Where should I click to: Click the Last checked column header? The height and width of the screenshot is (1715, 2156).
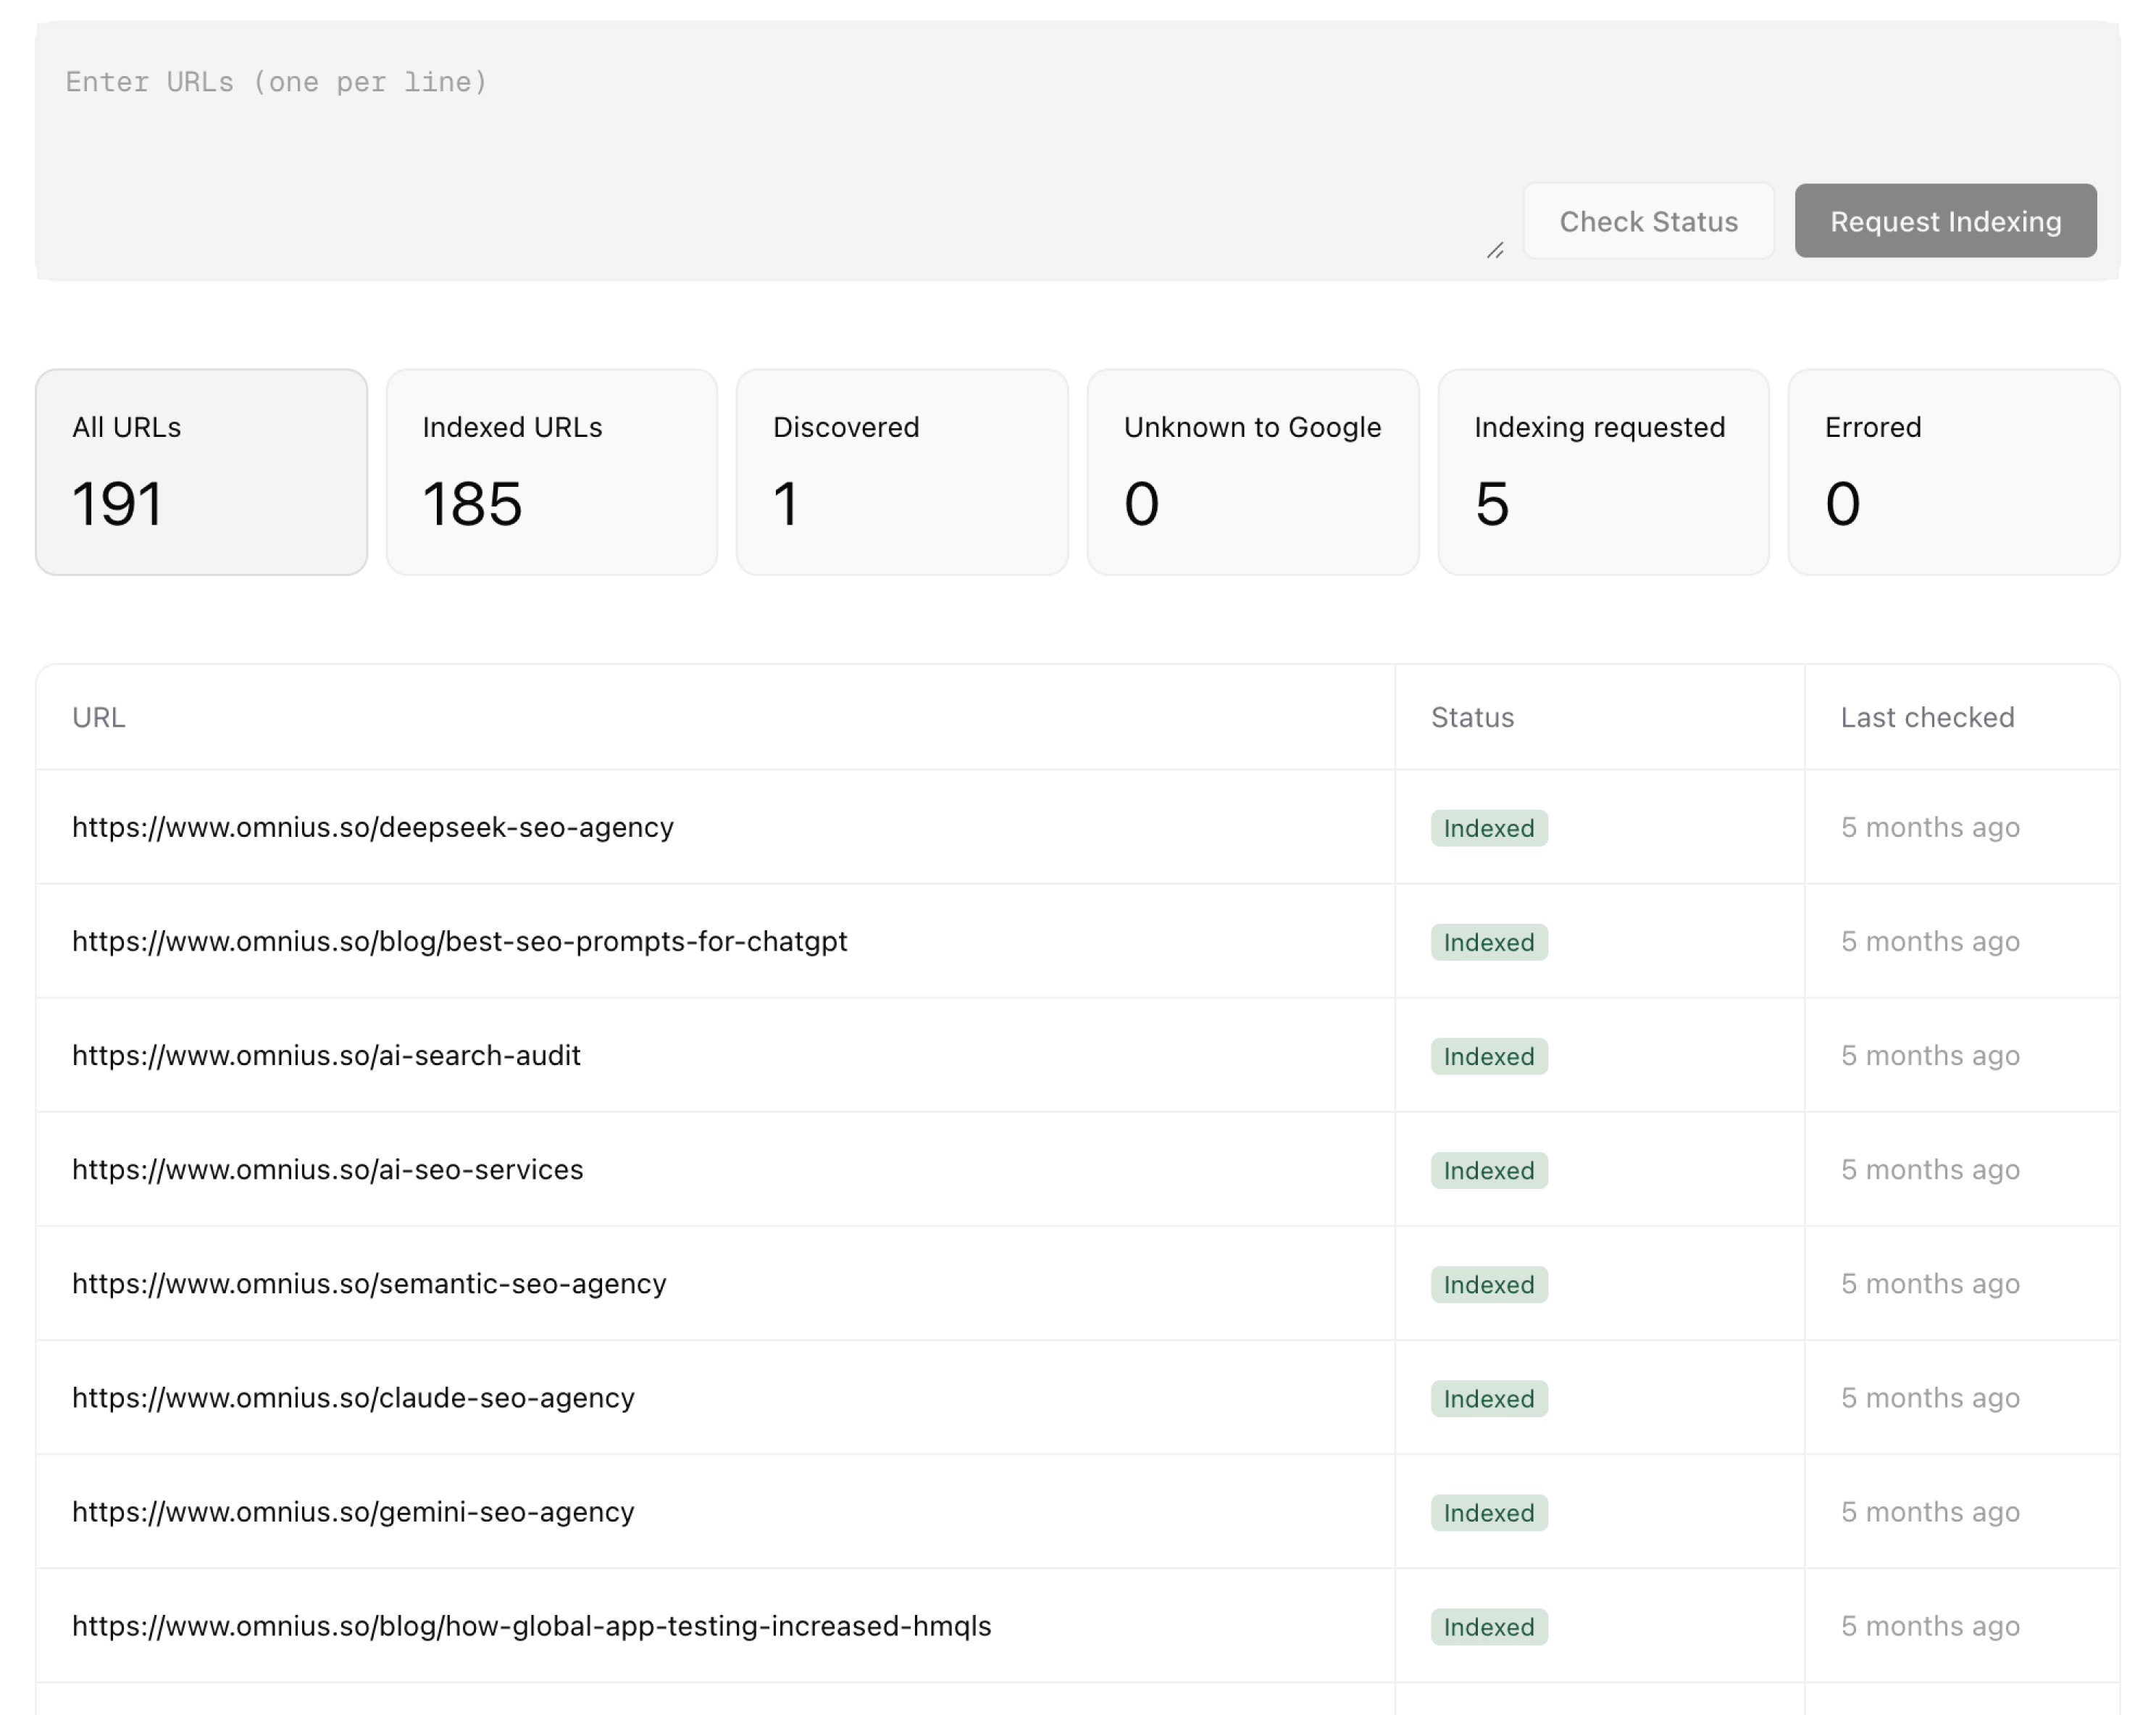point(1925,717)
